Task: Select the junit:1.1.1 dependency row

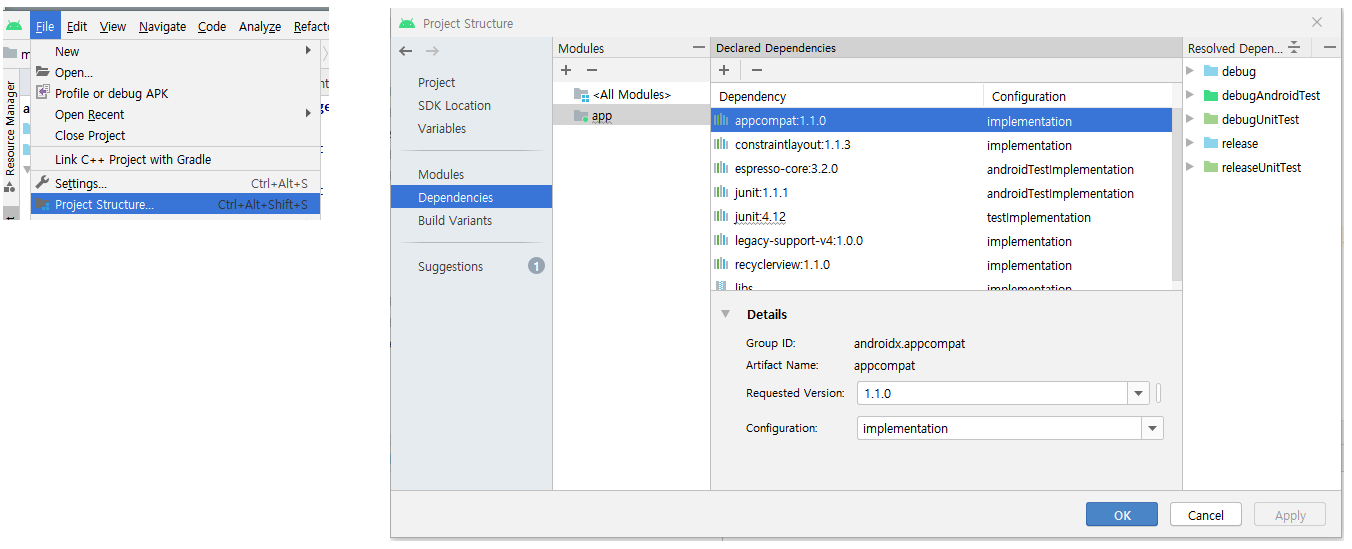Action: coord(941,193)
